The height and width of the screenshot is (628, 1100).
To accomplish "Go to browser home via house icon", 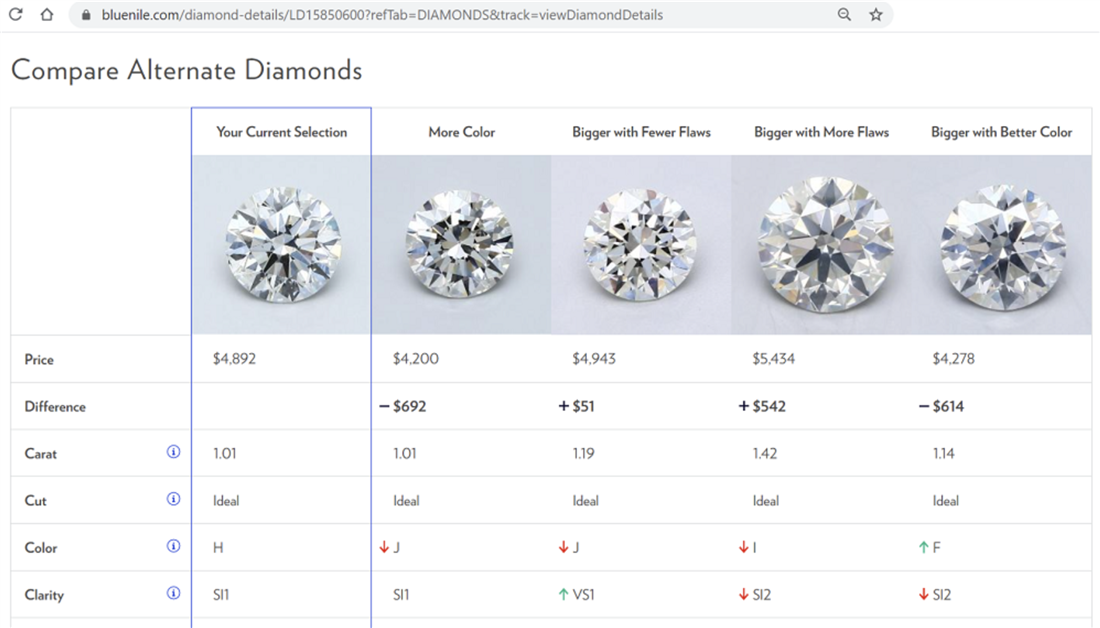I will coord(47,15).
